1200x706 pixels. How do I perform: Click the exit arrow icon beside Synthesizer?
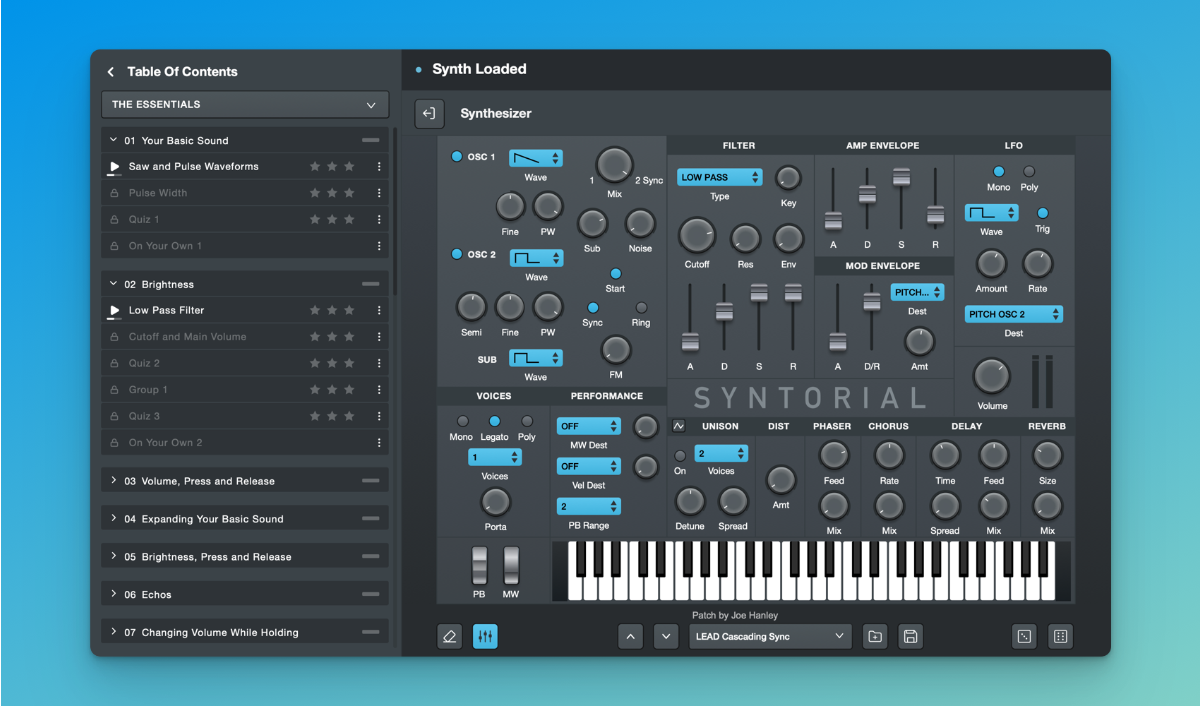click(429, 113)
